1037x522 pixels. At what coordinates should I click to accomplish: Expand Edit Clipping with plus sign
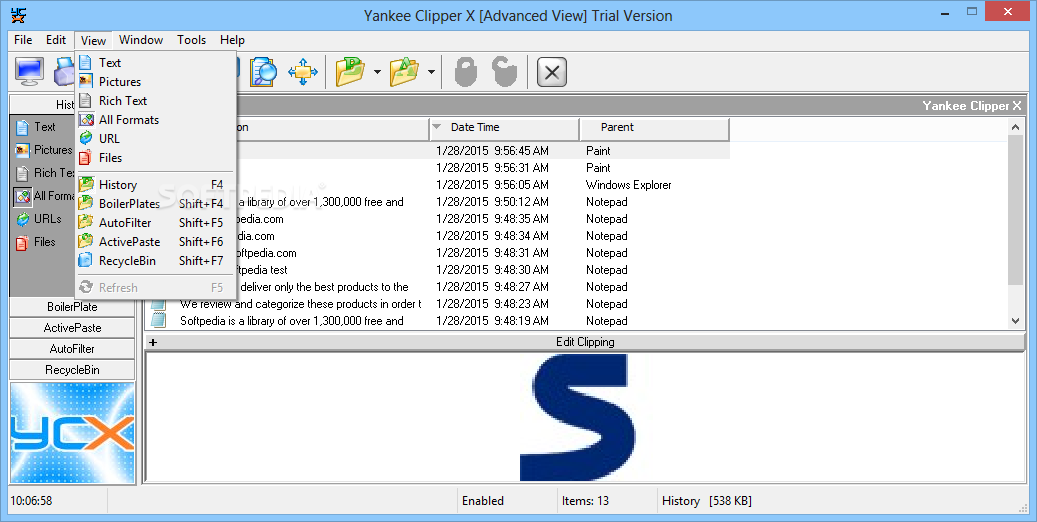point(153,342)
